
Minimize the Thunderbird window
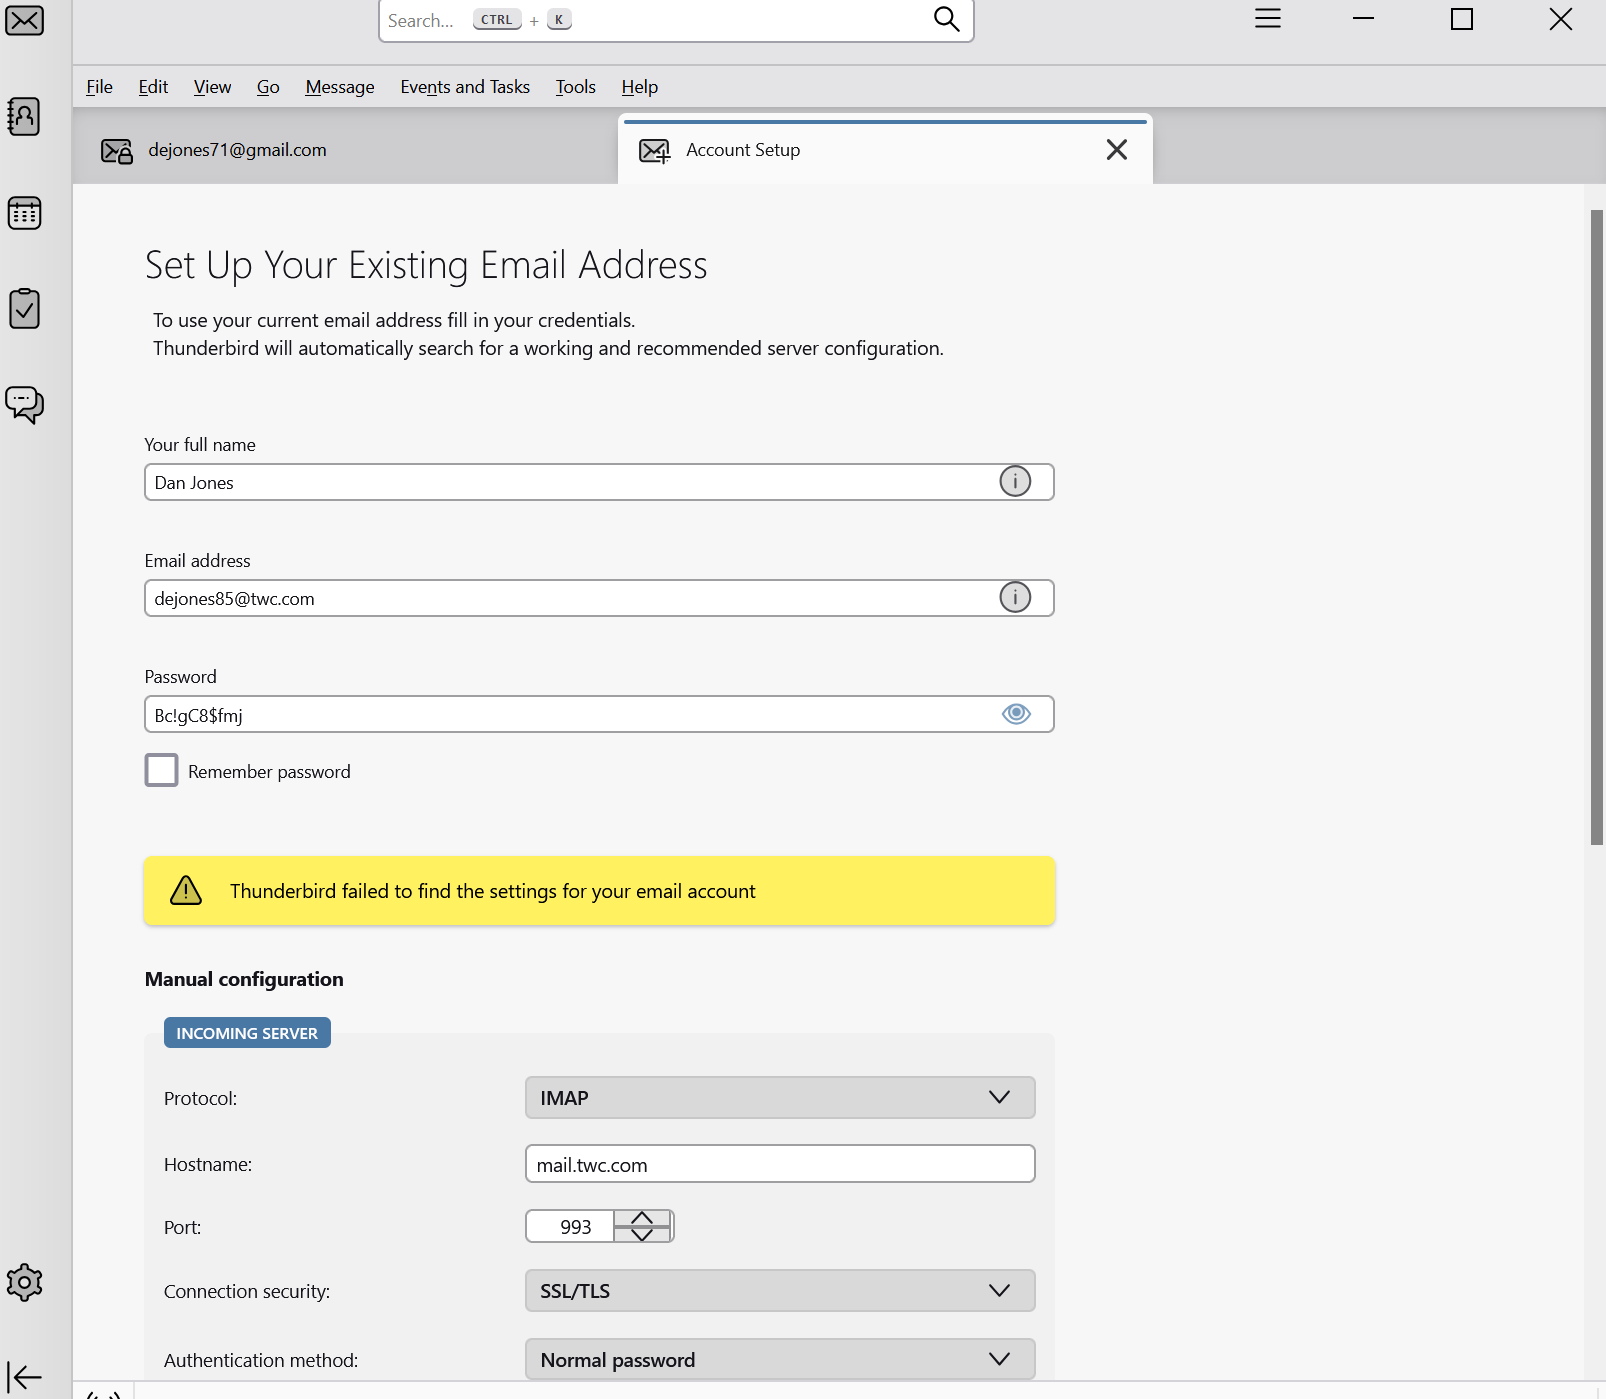click(x=1364, y=19)
